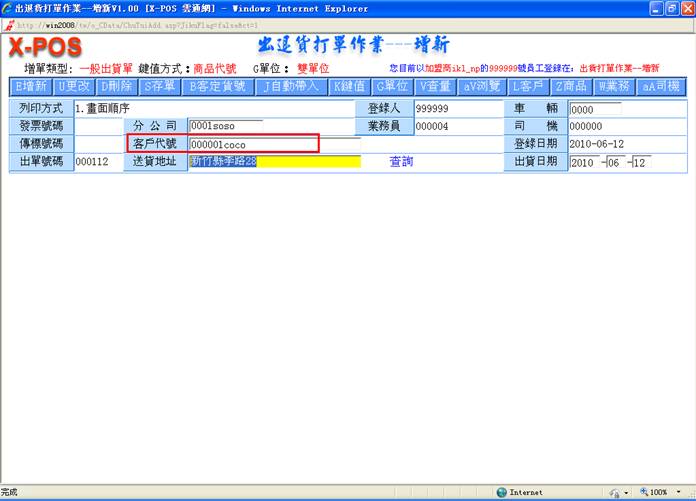Click the Z商品 product button
The image size is (696, 501).
tap(570, 87)
